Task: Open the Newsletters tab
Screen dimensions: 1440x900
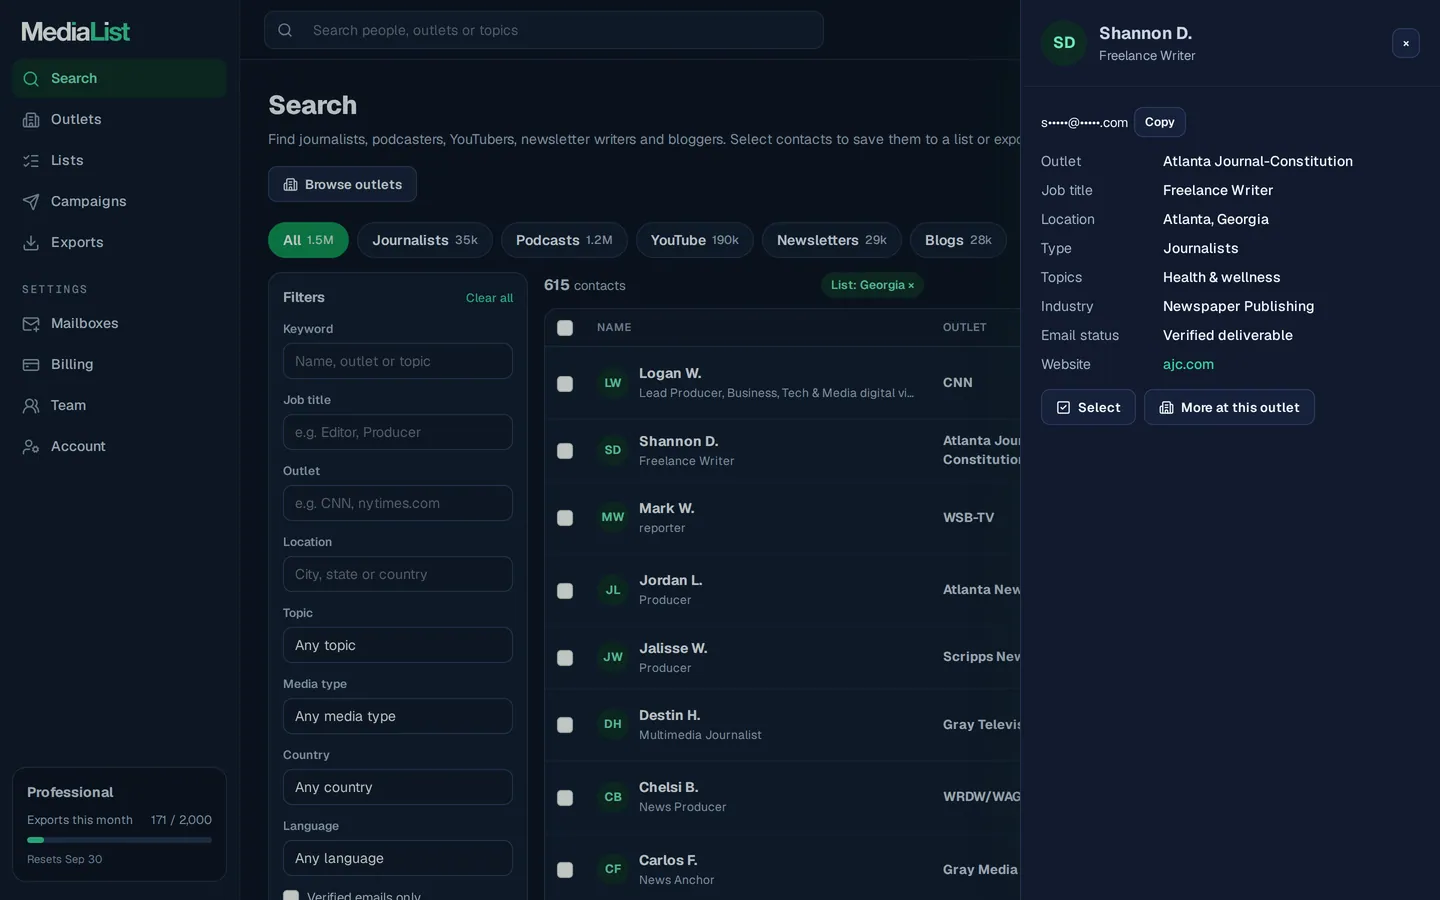Action: 832,240
